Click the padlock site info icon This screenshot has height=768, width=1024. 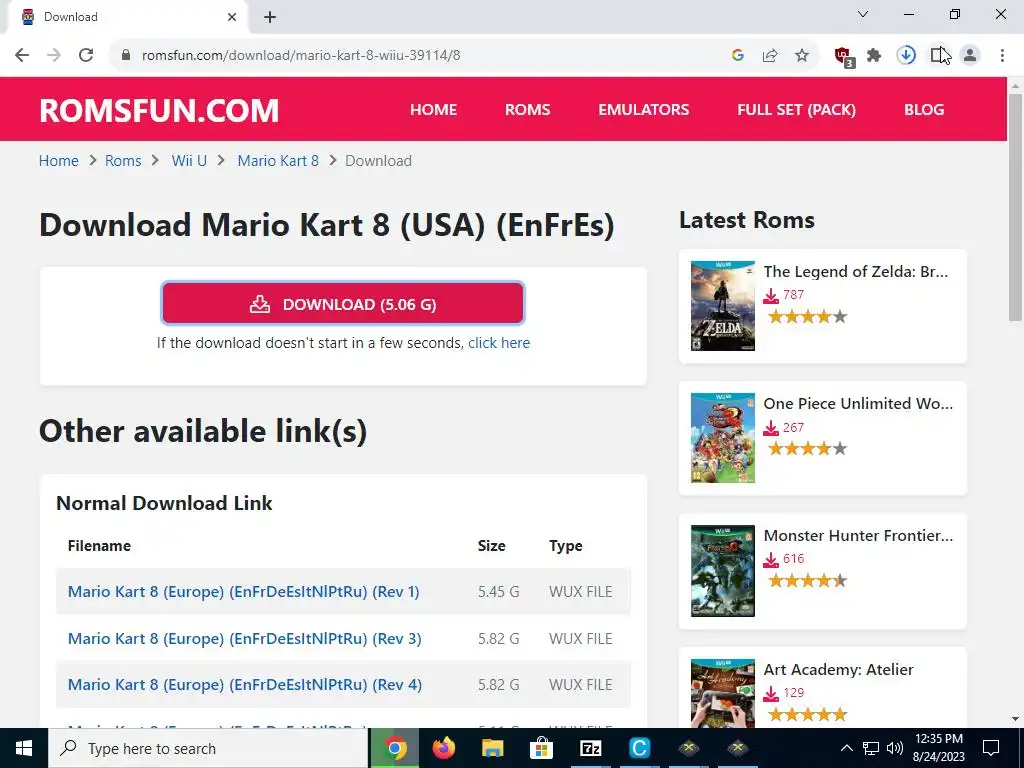[x=126, y=55]
